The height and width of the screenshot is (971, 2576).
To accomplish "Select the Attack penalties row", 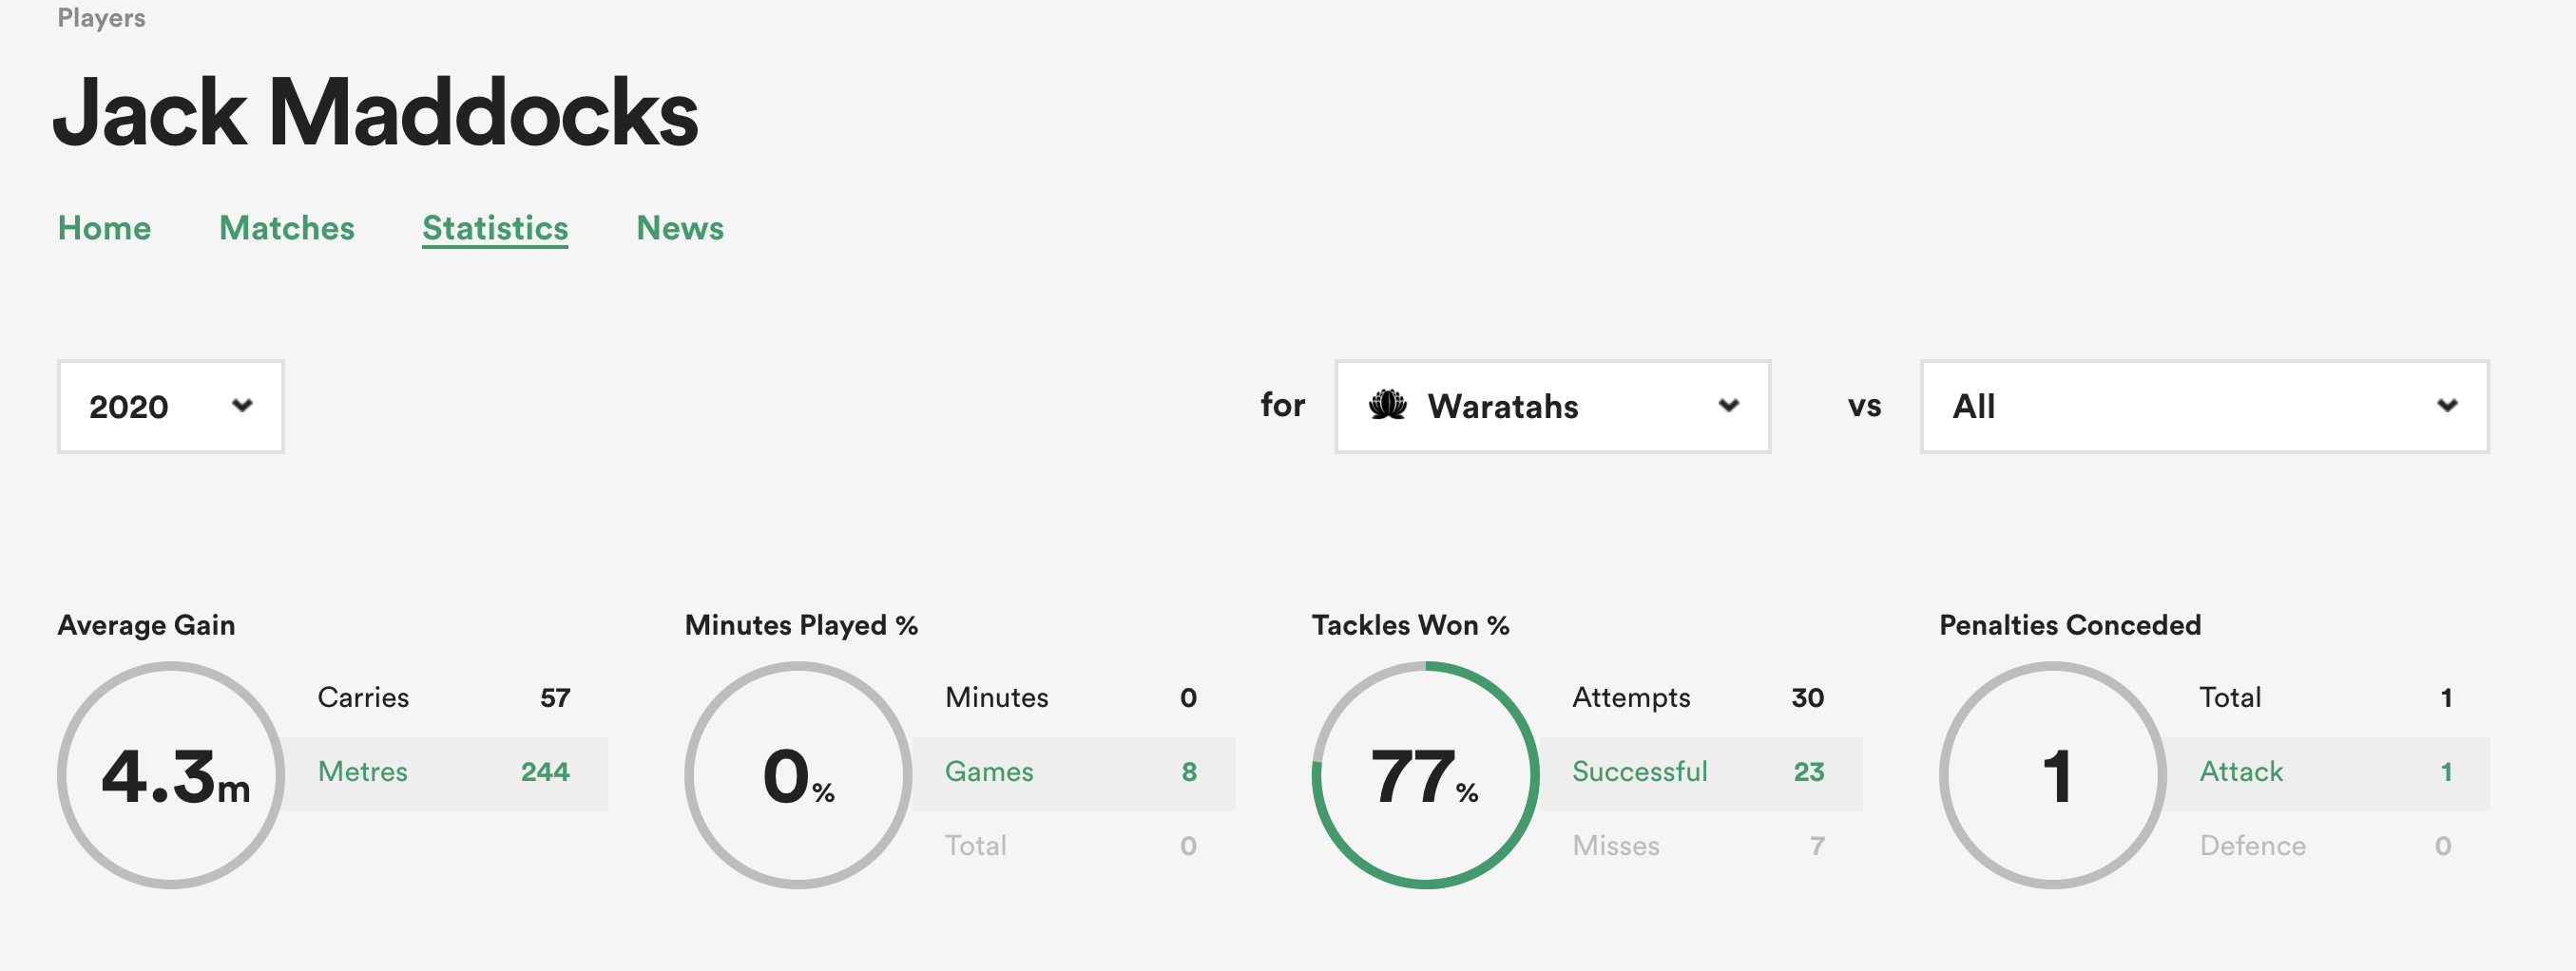I will (2324, 773).
